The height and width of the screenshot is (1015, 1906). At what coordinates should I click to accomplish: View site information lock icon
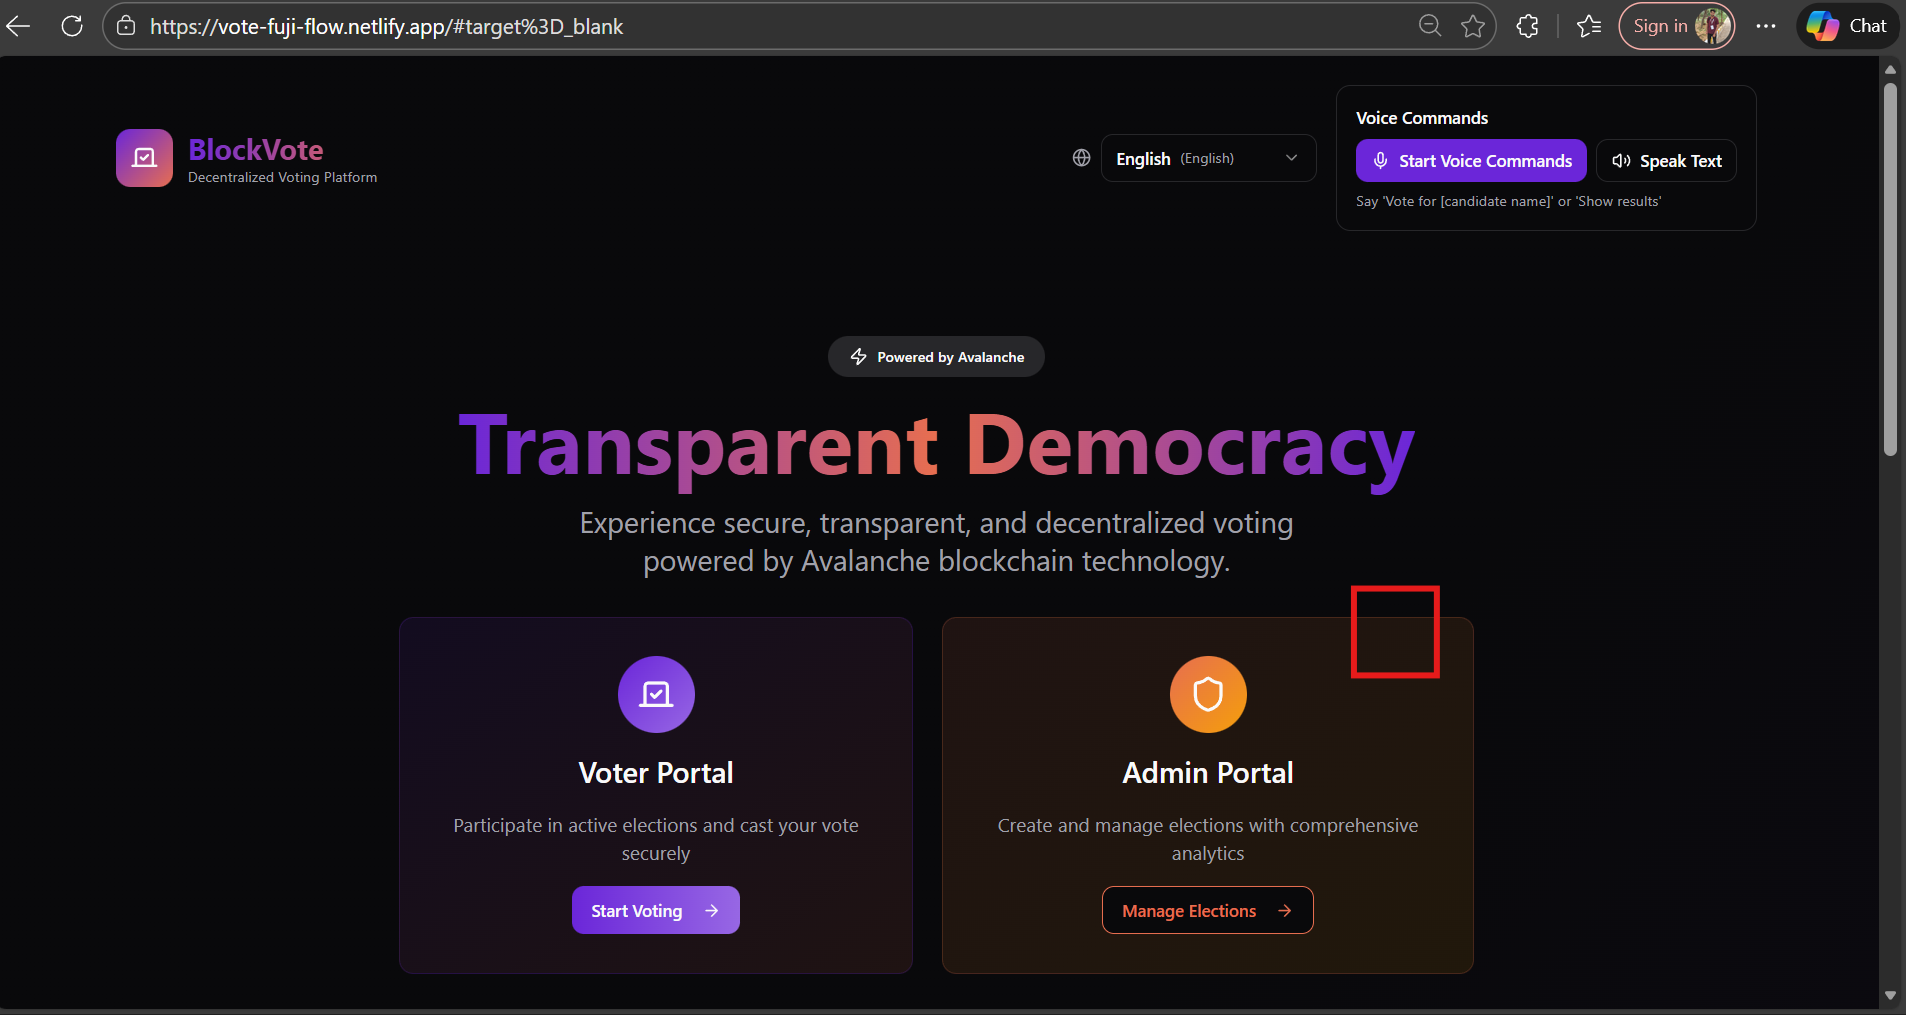126,26
